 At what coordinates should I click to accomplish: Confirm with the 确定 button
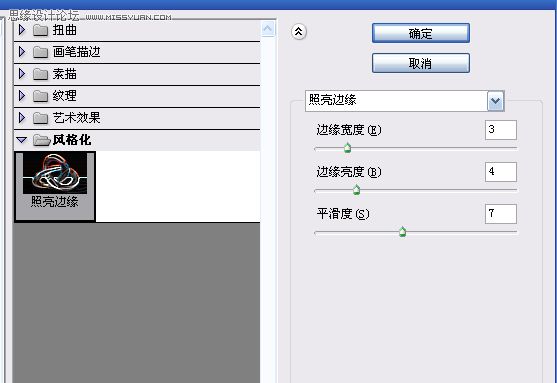click(421, 33)
